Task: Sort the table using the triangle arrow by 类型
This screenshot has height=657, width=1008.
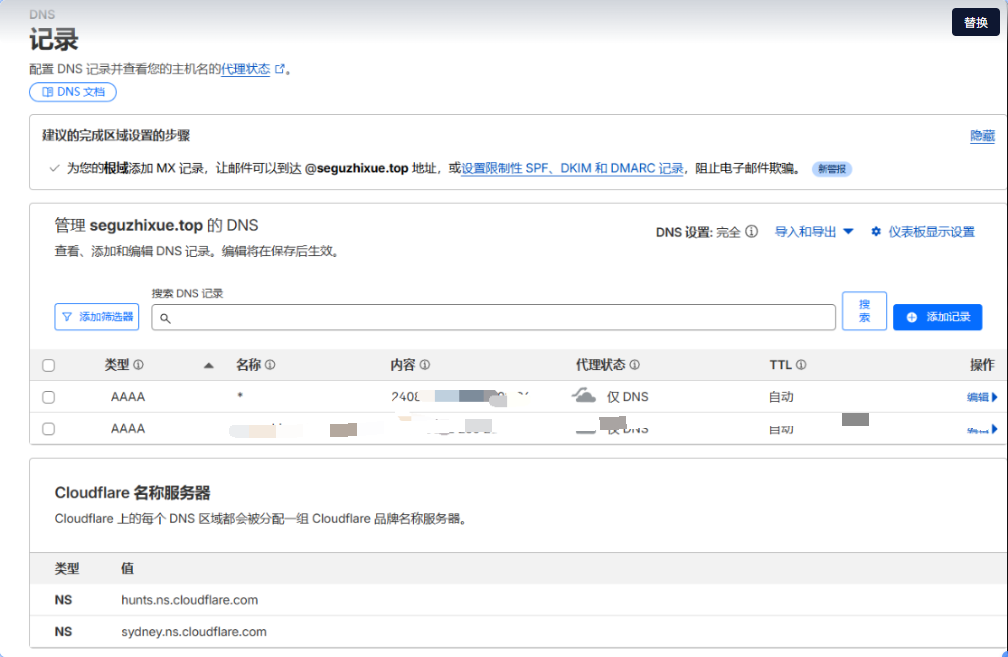Action: [209, 366]
